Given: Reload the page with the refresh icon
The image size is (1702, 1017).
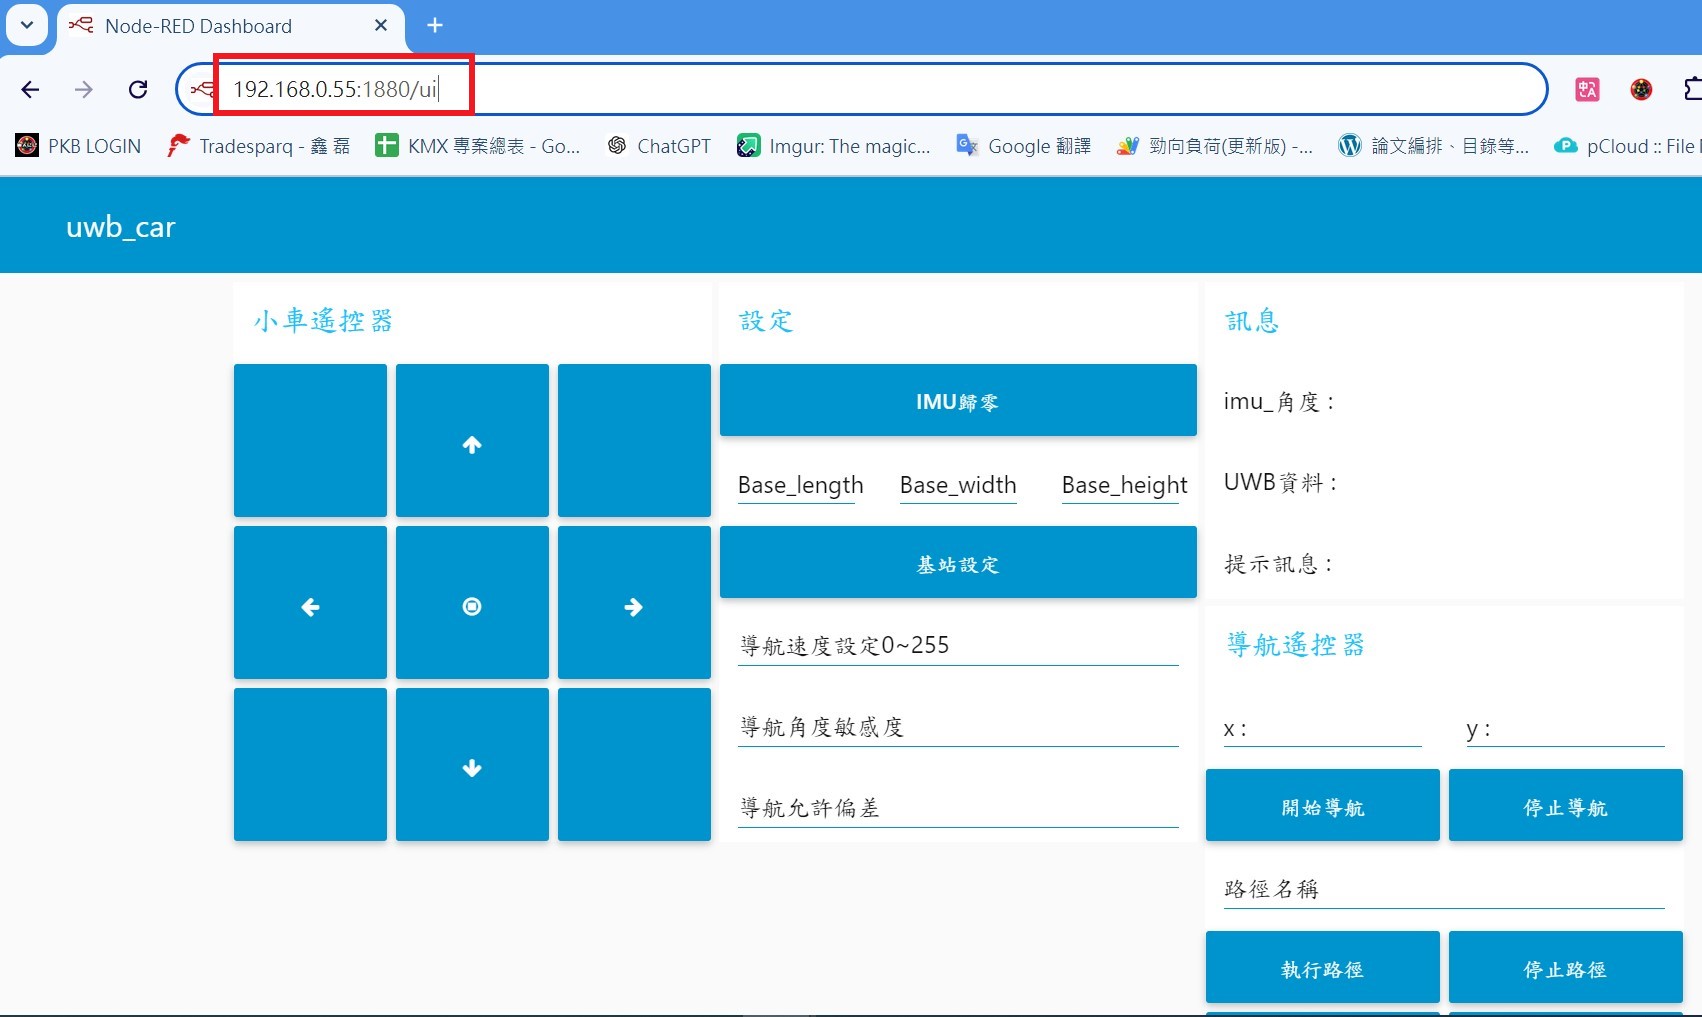Looking at the screenshot, I should (x=138, y=90).
